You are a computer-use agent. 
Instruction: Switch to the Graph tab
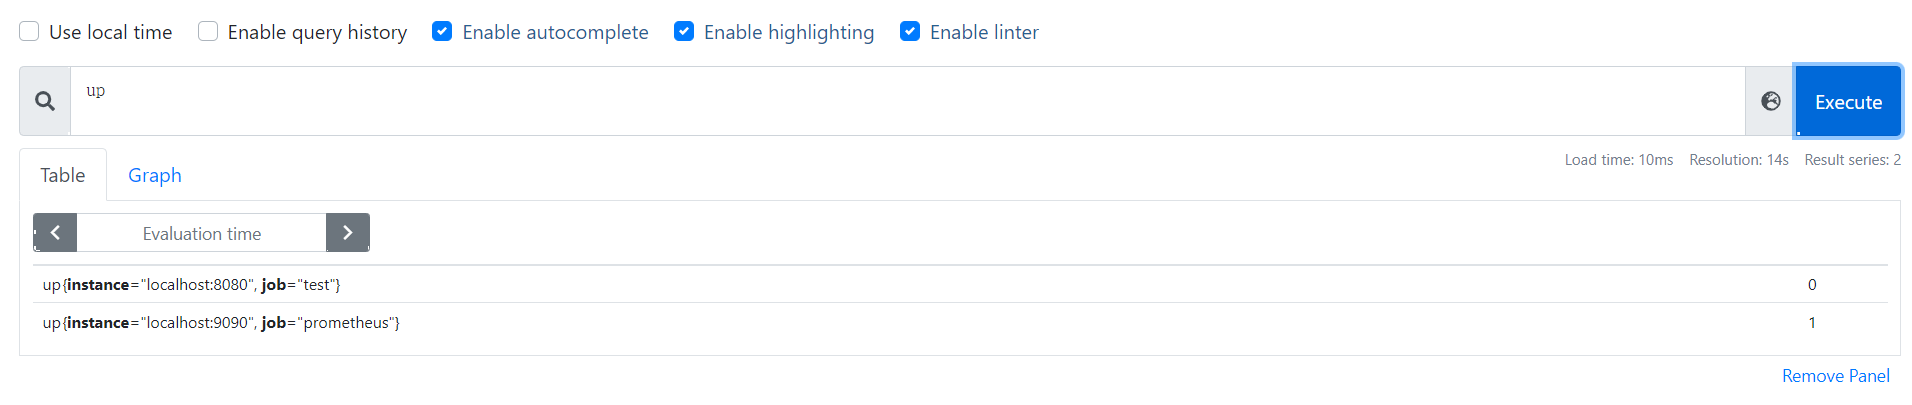(x=155, y=175)
